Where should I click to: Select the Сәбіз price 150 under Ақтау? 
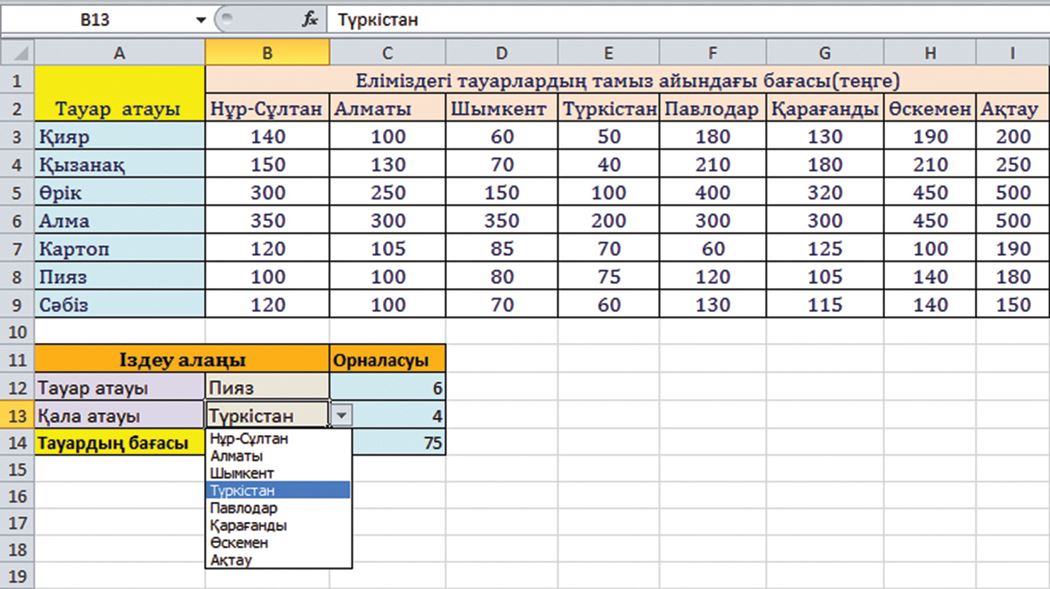(1012, 305)
